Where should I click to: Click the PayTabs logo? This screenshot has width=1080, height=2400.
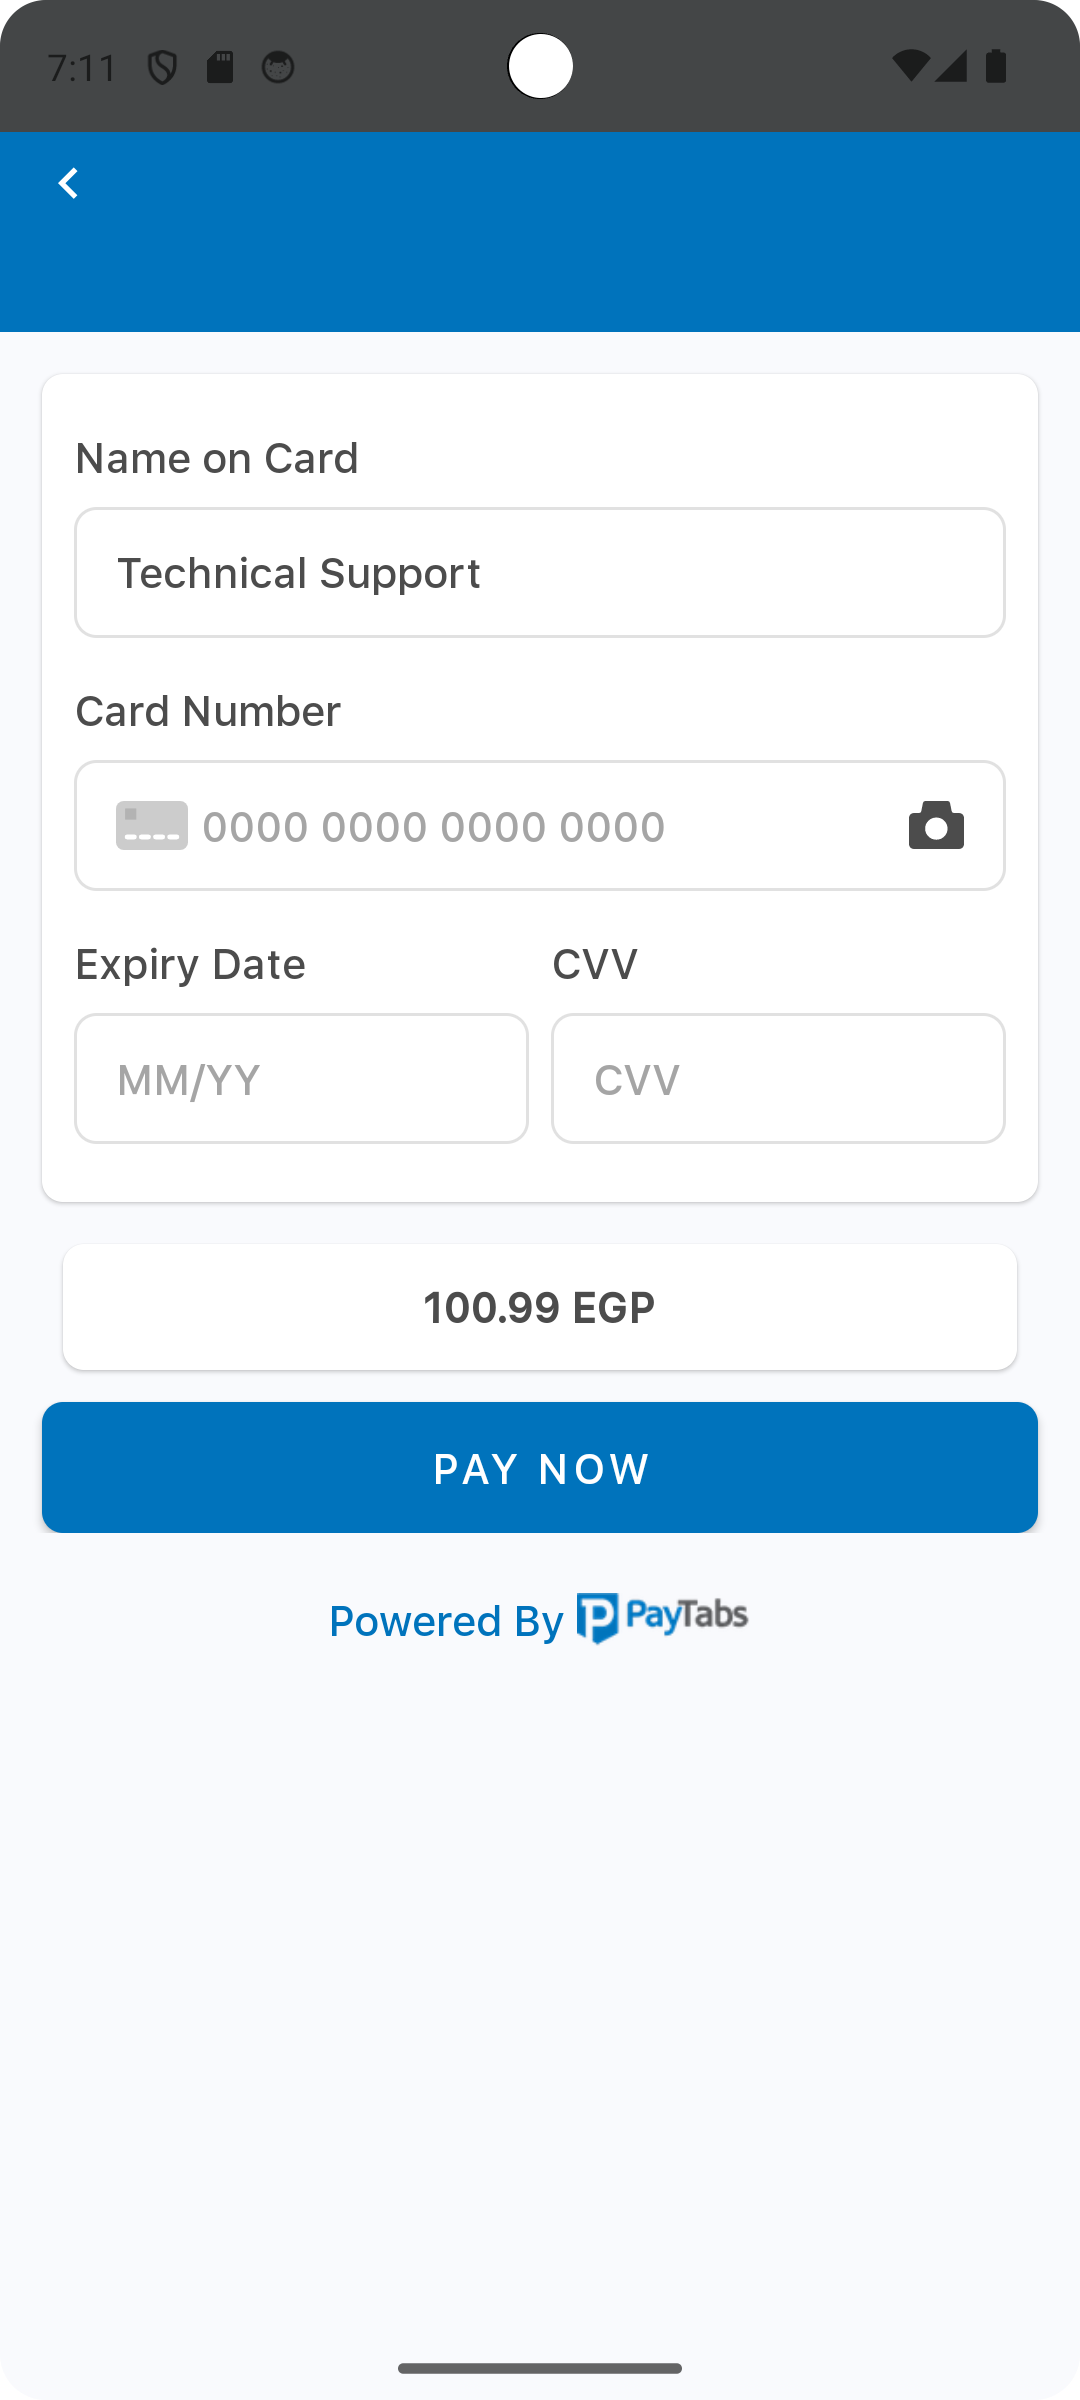[662, 1618]
